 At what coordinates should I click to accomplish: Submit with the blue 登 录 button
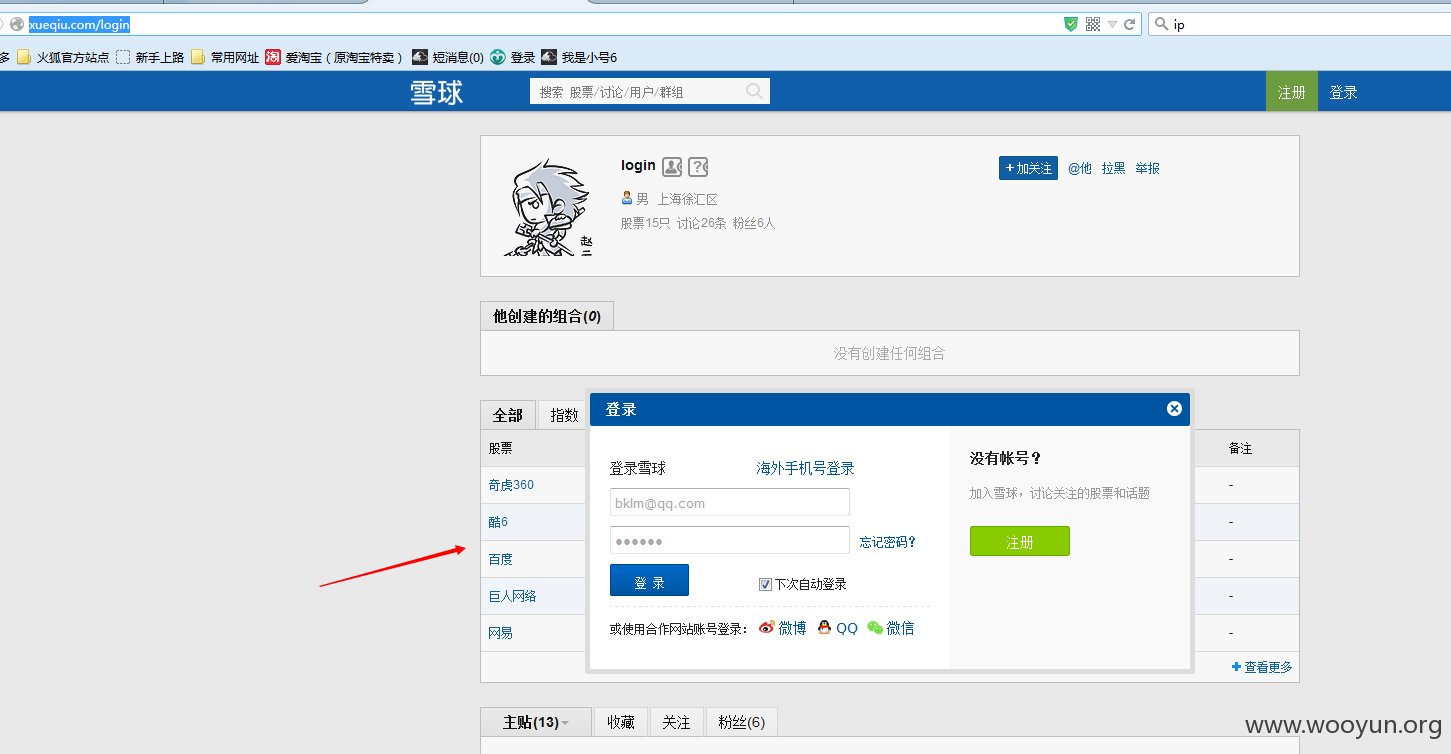649,580
